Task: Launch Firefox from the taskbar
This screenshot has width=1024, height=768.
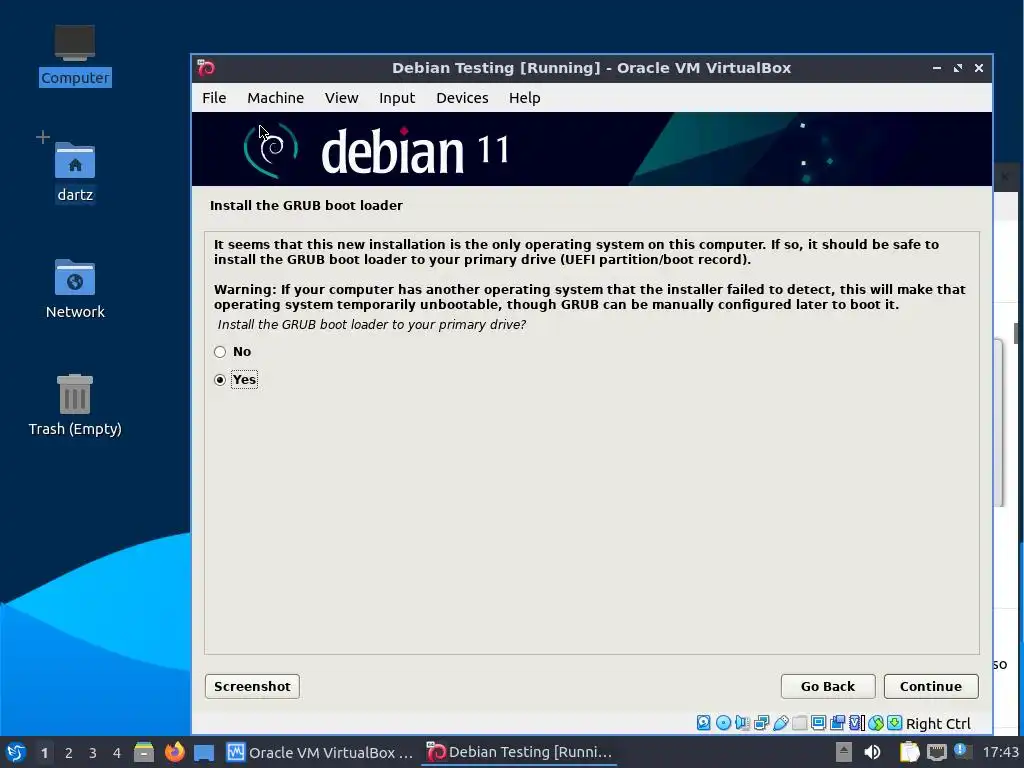Action: pyautogui.click(x=174, y=752)
